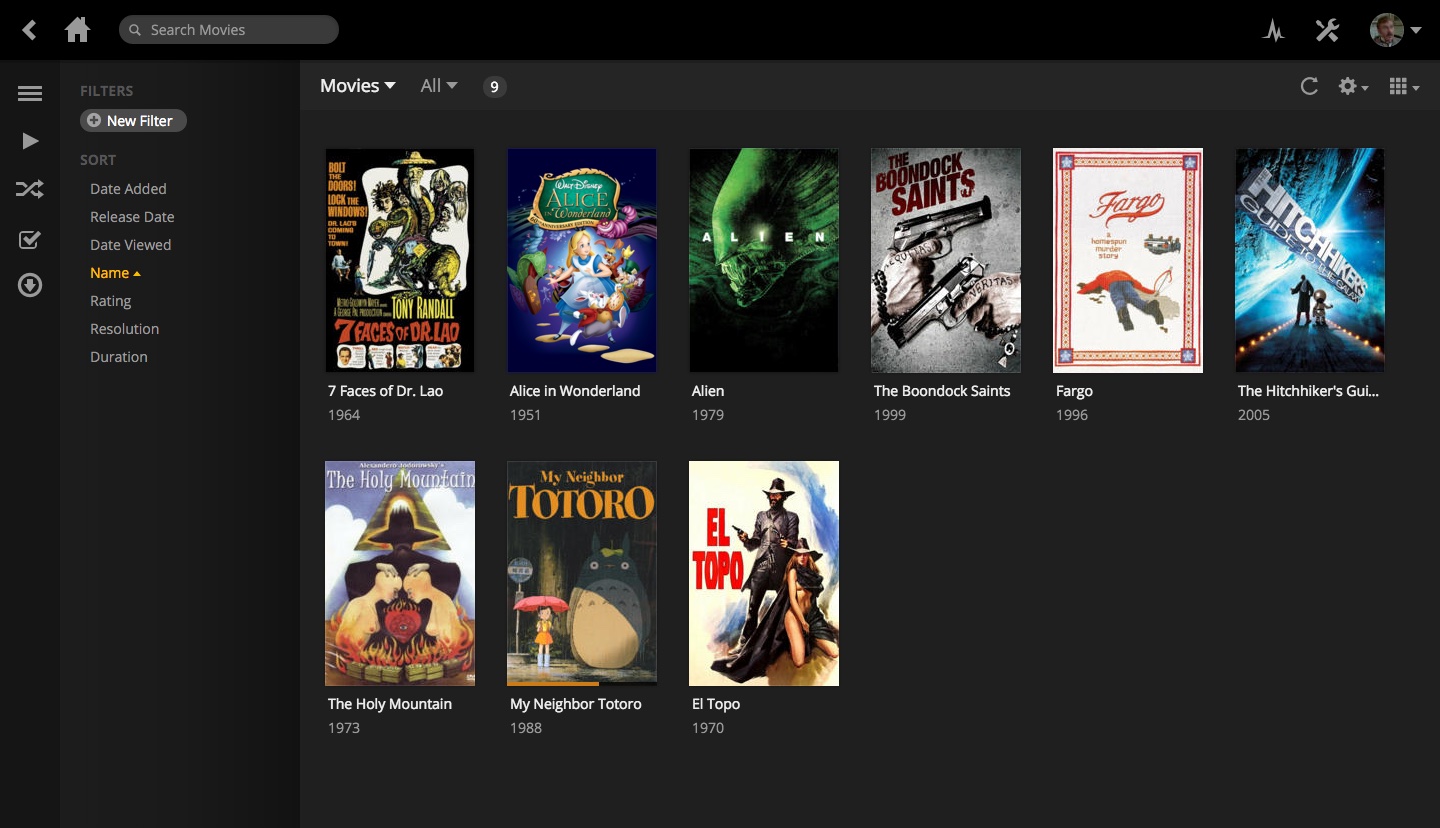
Task: Click the year 1970 text
Action: (708, 728)
